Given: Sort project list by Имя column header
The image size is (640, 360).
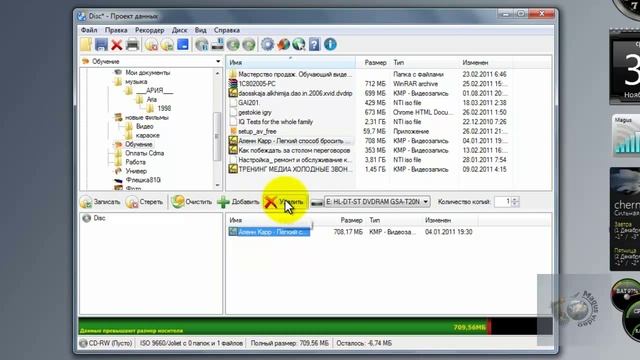Looking at the screenshot, I should coord(236,220).
